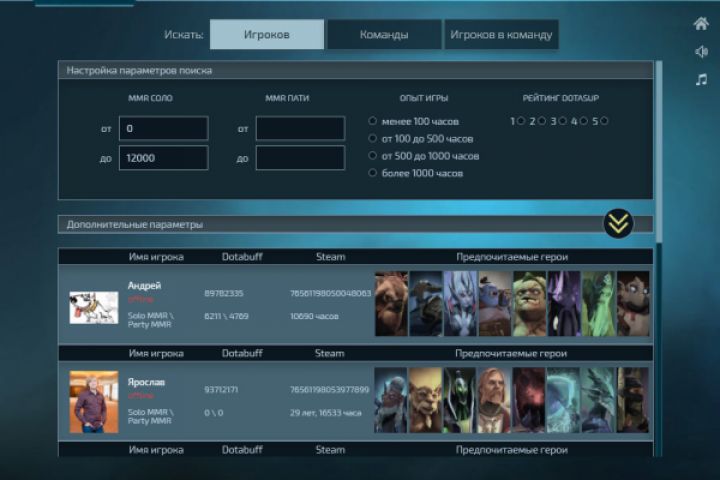
Task: Select last hero portrait in Ярослав's row
Action: tap(632, 400)
